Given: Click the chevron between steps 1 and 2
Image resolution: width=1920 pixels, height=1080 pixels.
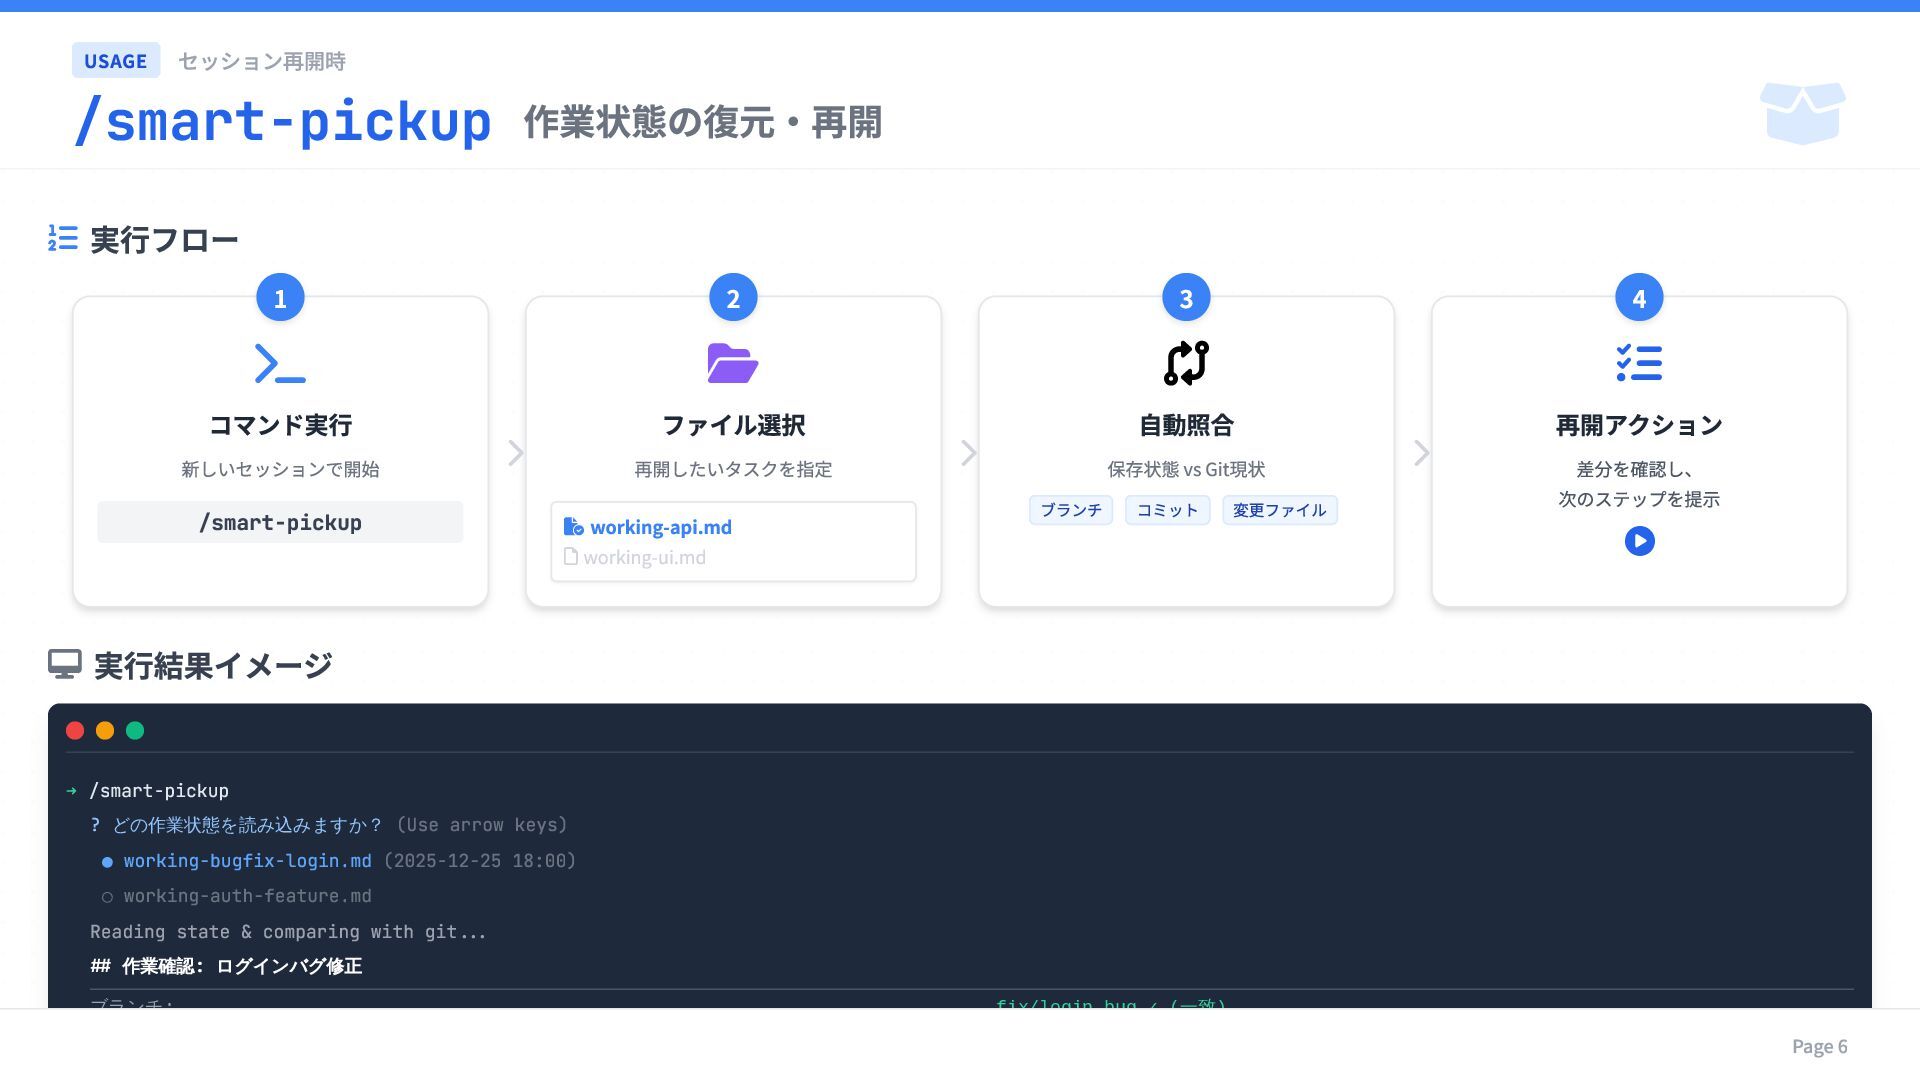Looking at the screenshot, I should click(x=515, y=453).
